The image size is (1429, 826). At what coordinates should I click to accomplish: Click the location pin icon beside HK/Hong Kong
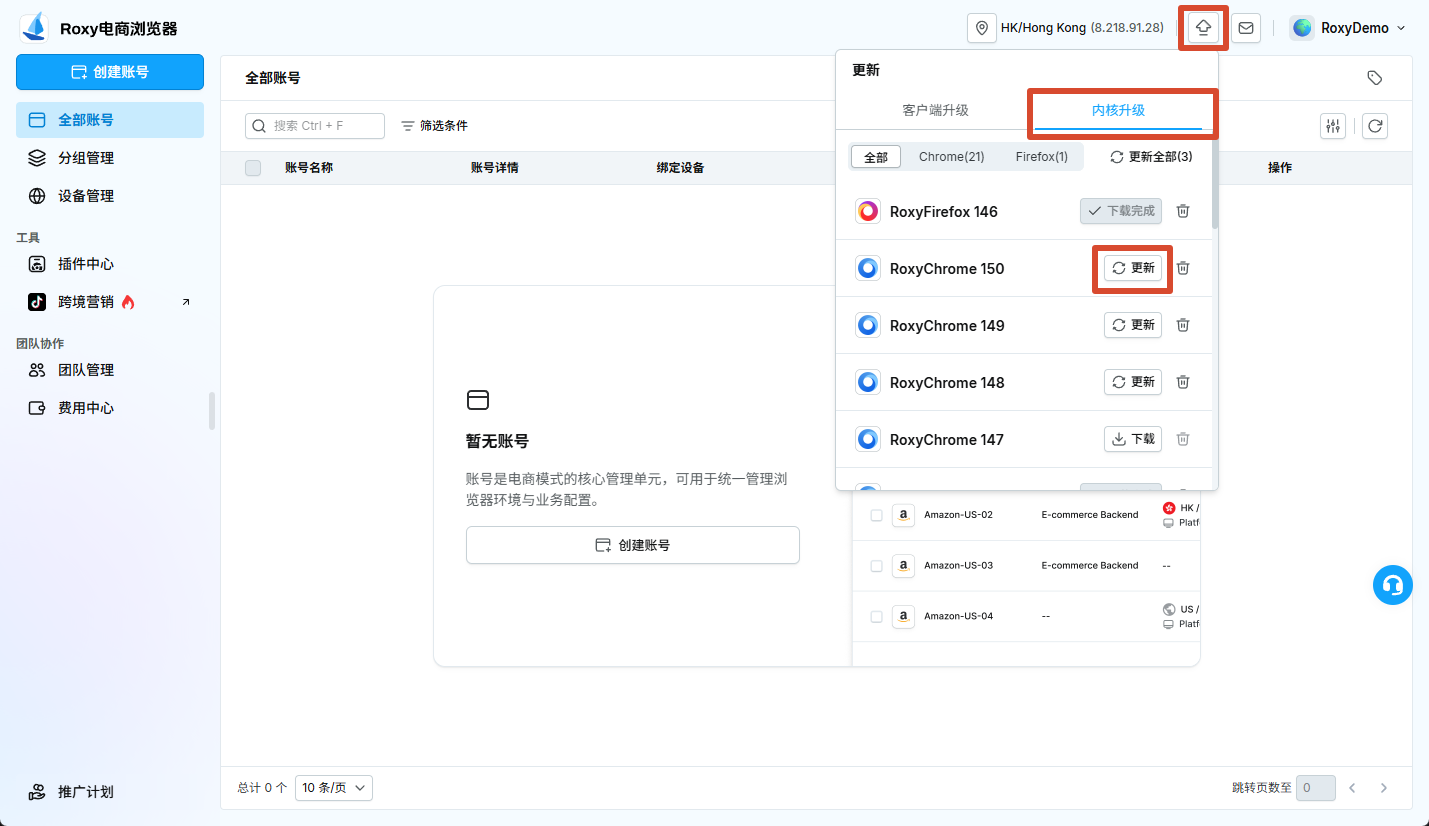point(982,28)
